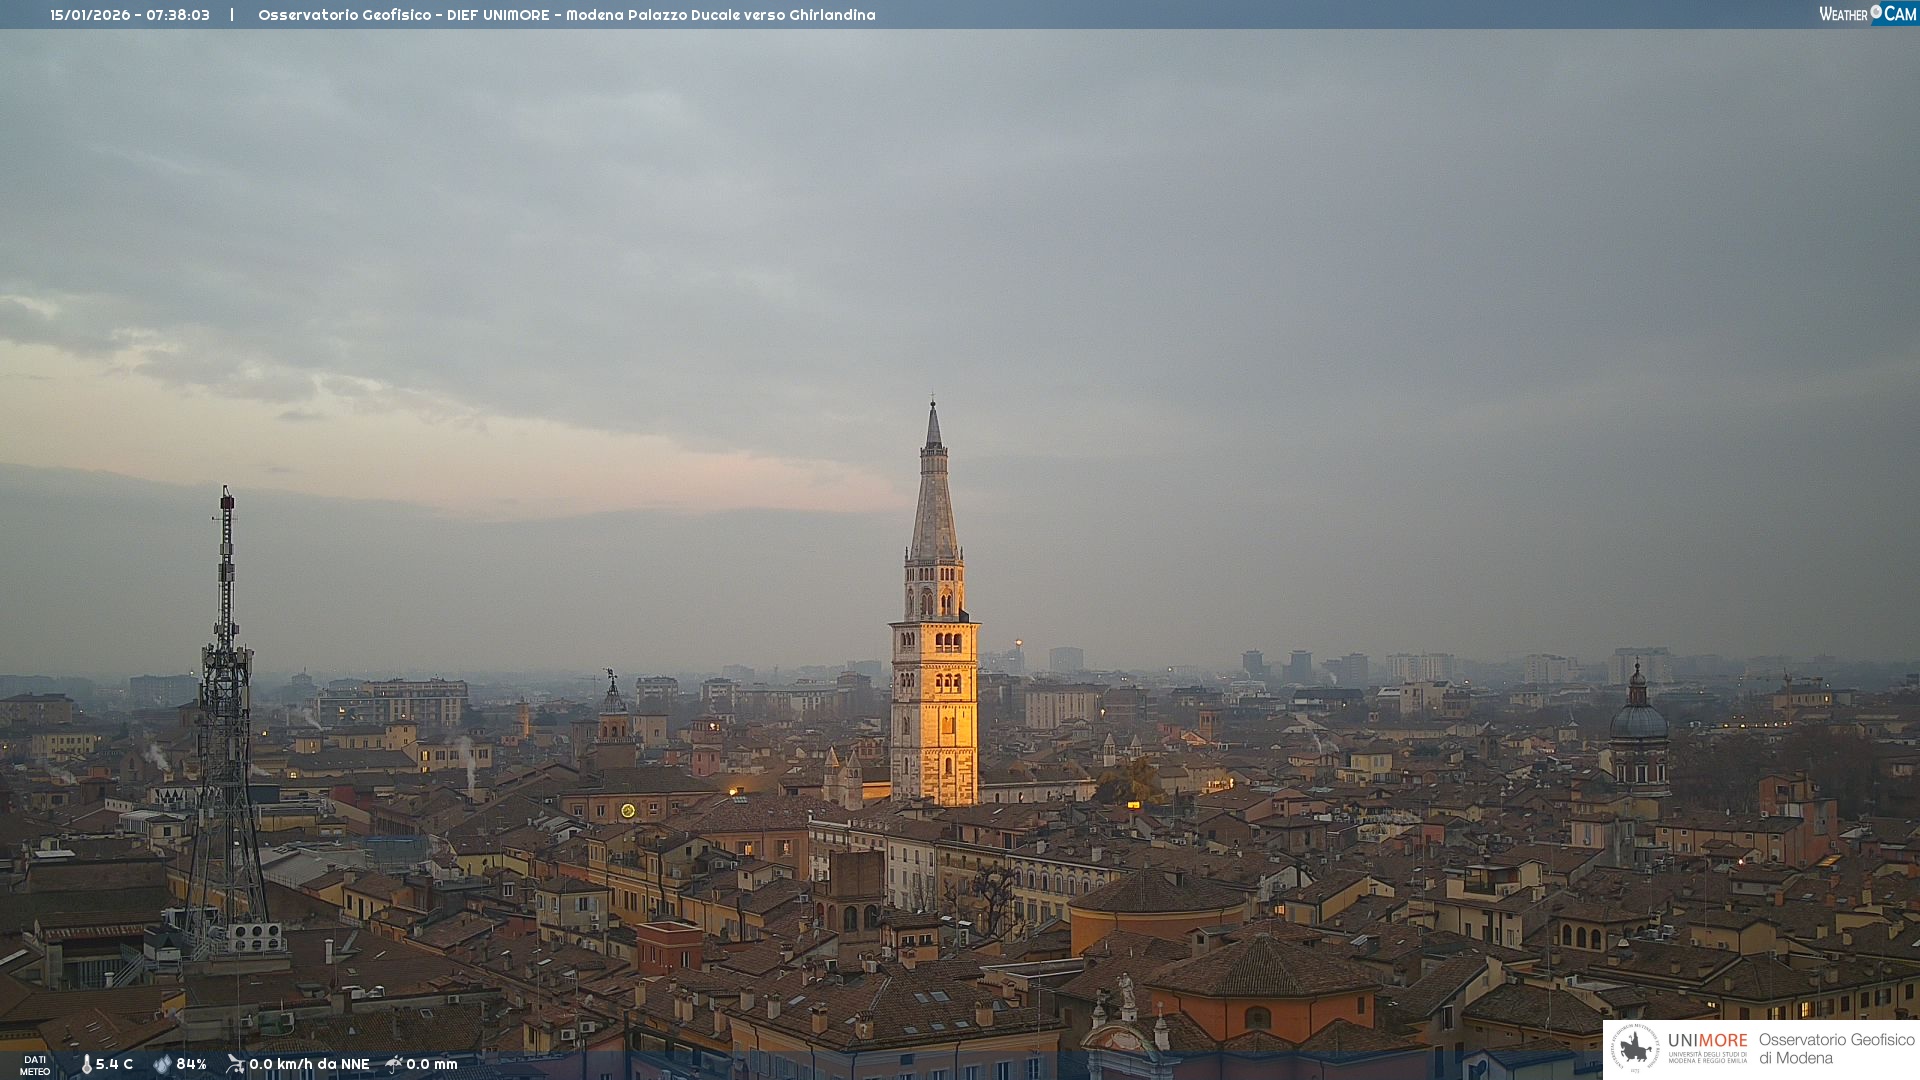This screenshot has height=1080, width=1920.
Task: Click the 5.4 C temperature reading
Action: pyautogui.click(x=114, y=1064)
